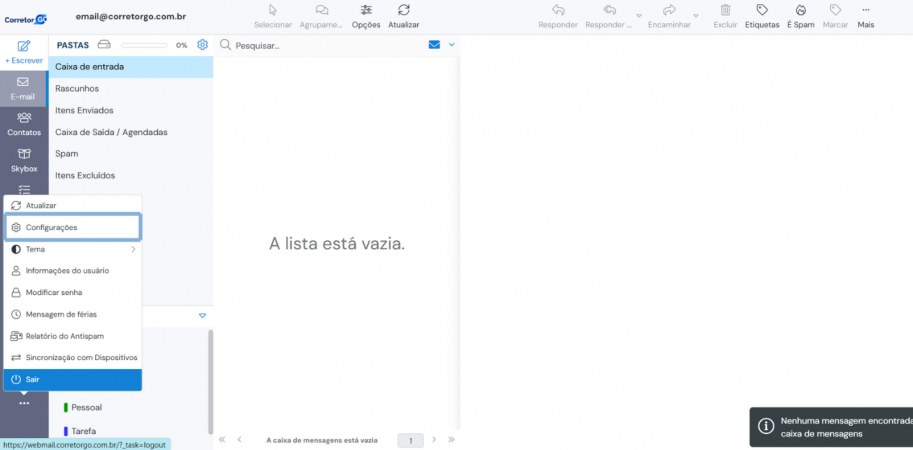The width and height of the screenshot is (913, 450).
Task: Click the page number field
Action: click(x=411, y=441)
